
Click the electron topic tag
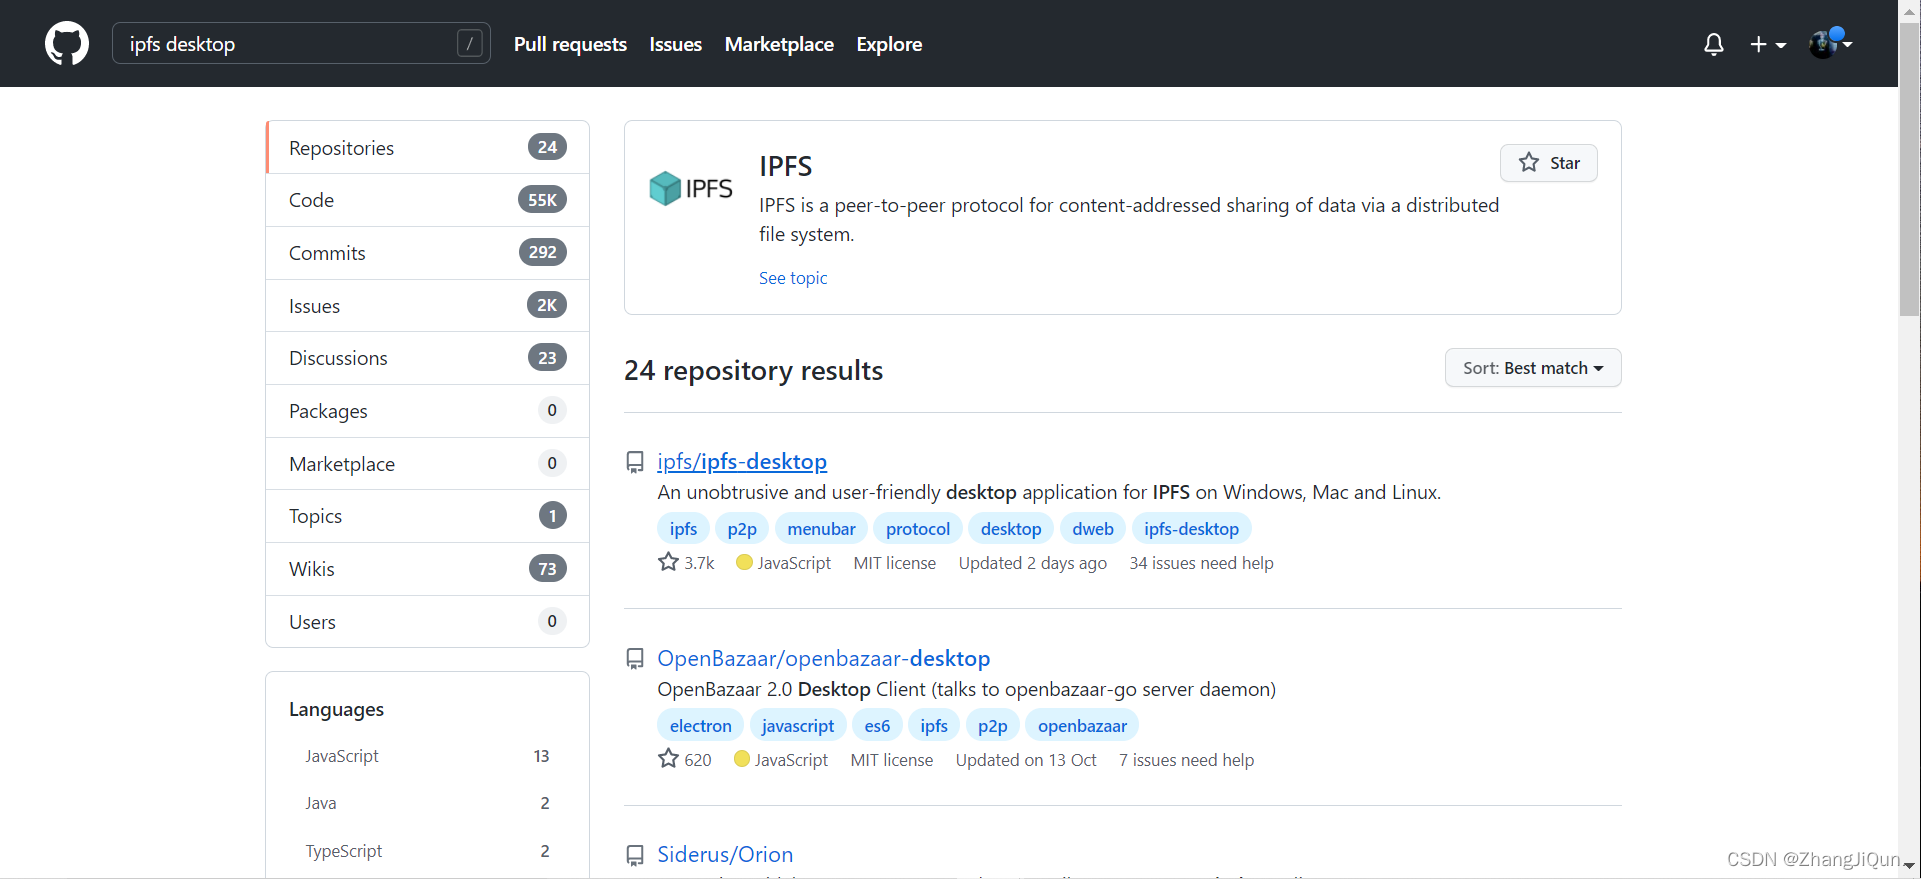point(701,726)
